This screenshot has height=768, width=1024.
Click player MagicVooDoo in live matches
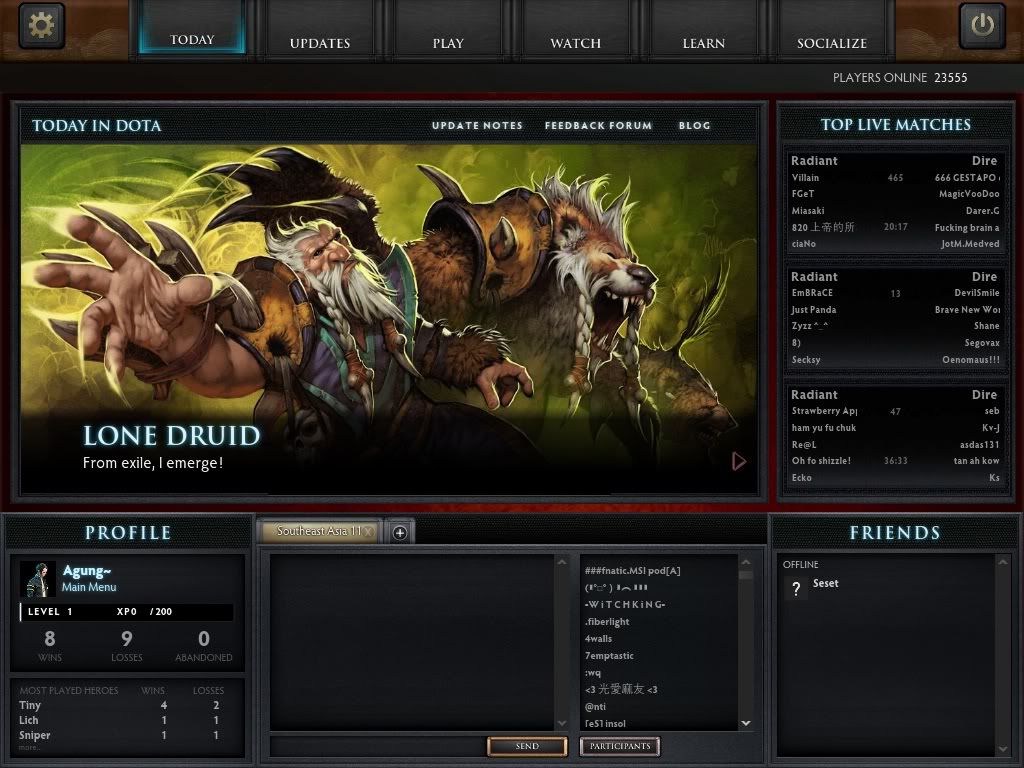point(969,194)
